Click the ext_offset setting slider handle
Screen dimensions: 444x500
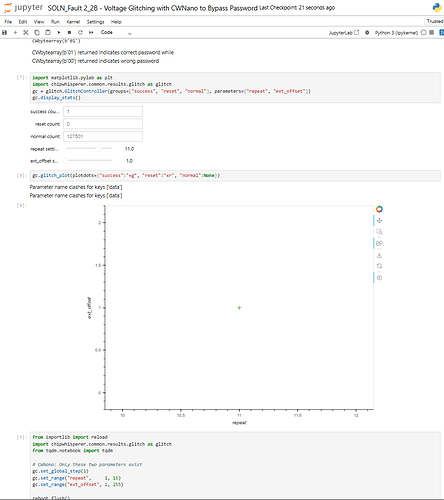click(66, 161)
